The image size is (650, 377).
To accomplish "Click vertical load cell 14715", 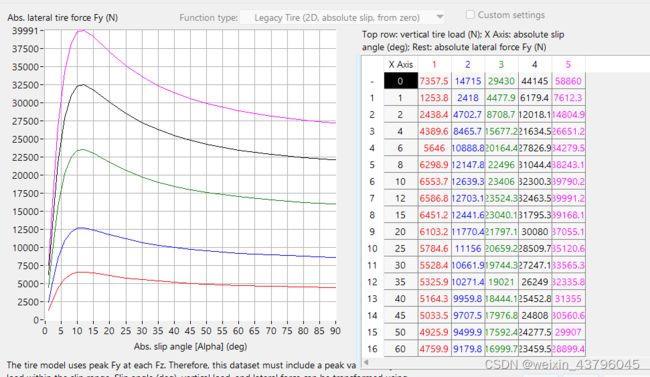I will coord(468,81).
